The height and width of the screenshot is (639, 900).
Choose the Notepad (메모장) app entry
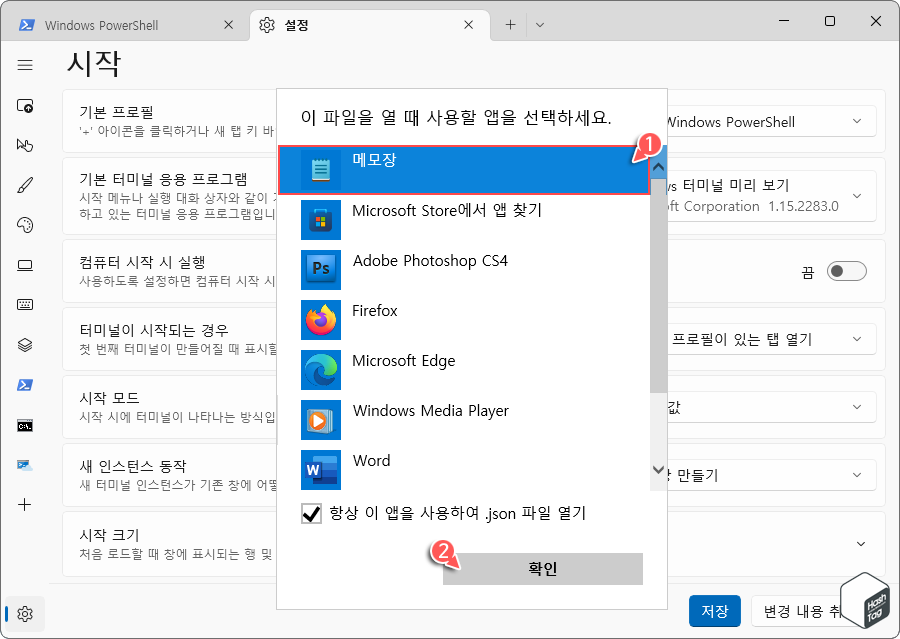pyautogui.click(x=464, y=170)
